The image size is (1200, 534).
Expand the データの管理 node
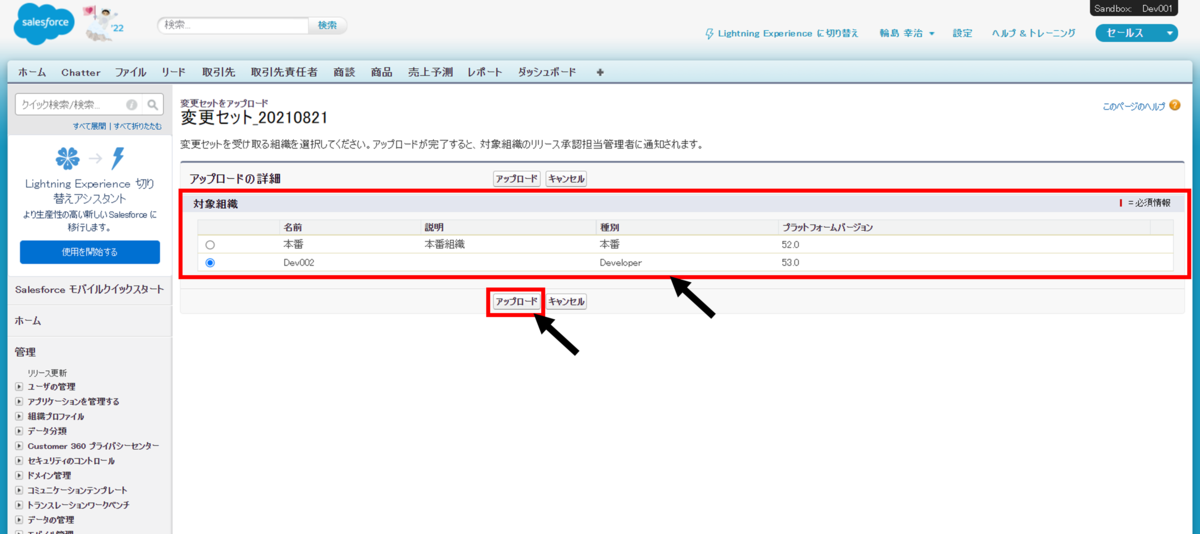tap(19, 520)
